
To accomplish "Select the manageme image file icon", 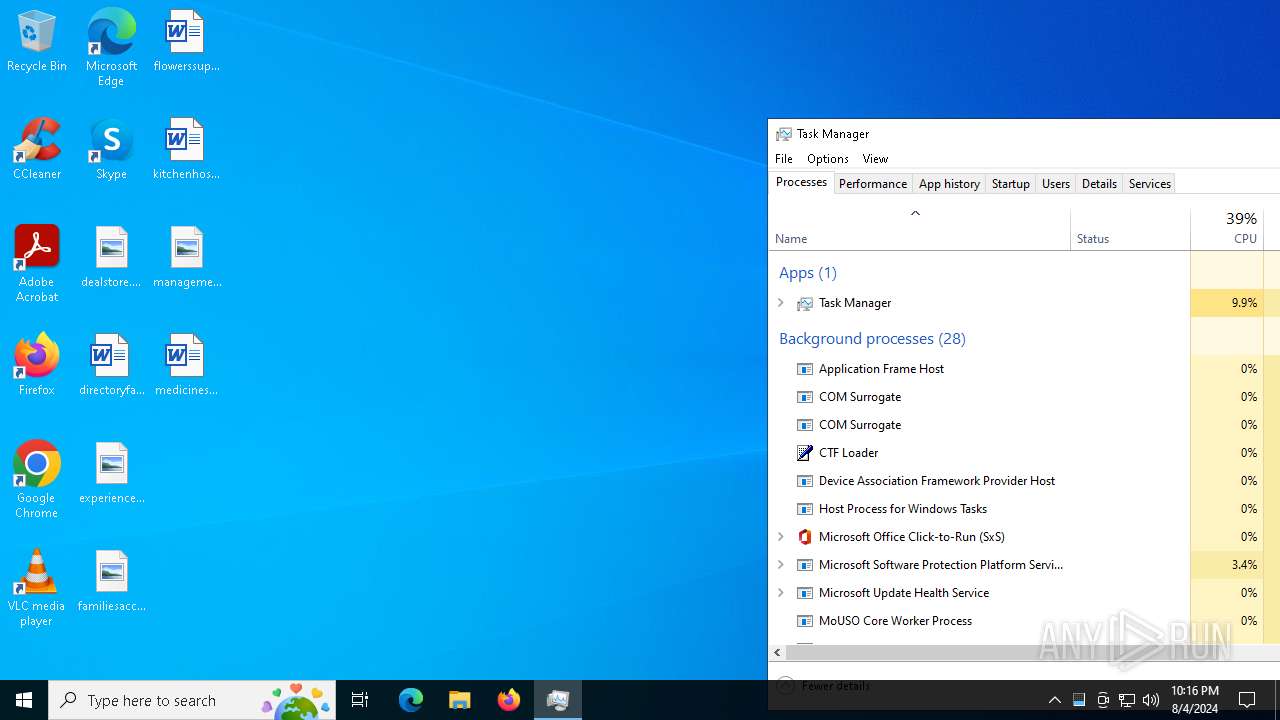I will pyautogui.click(x=186, y=258).
